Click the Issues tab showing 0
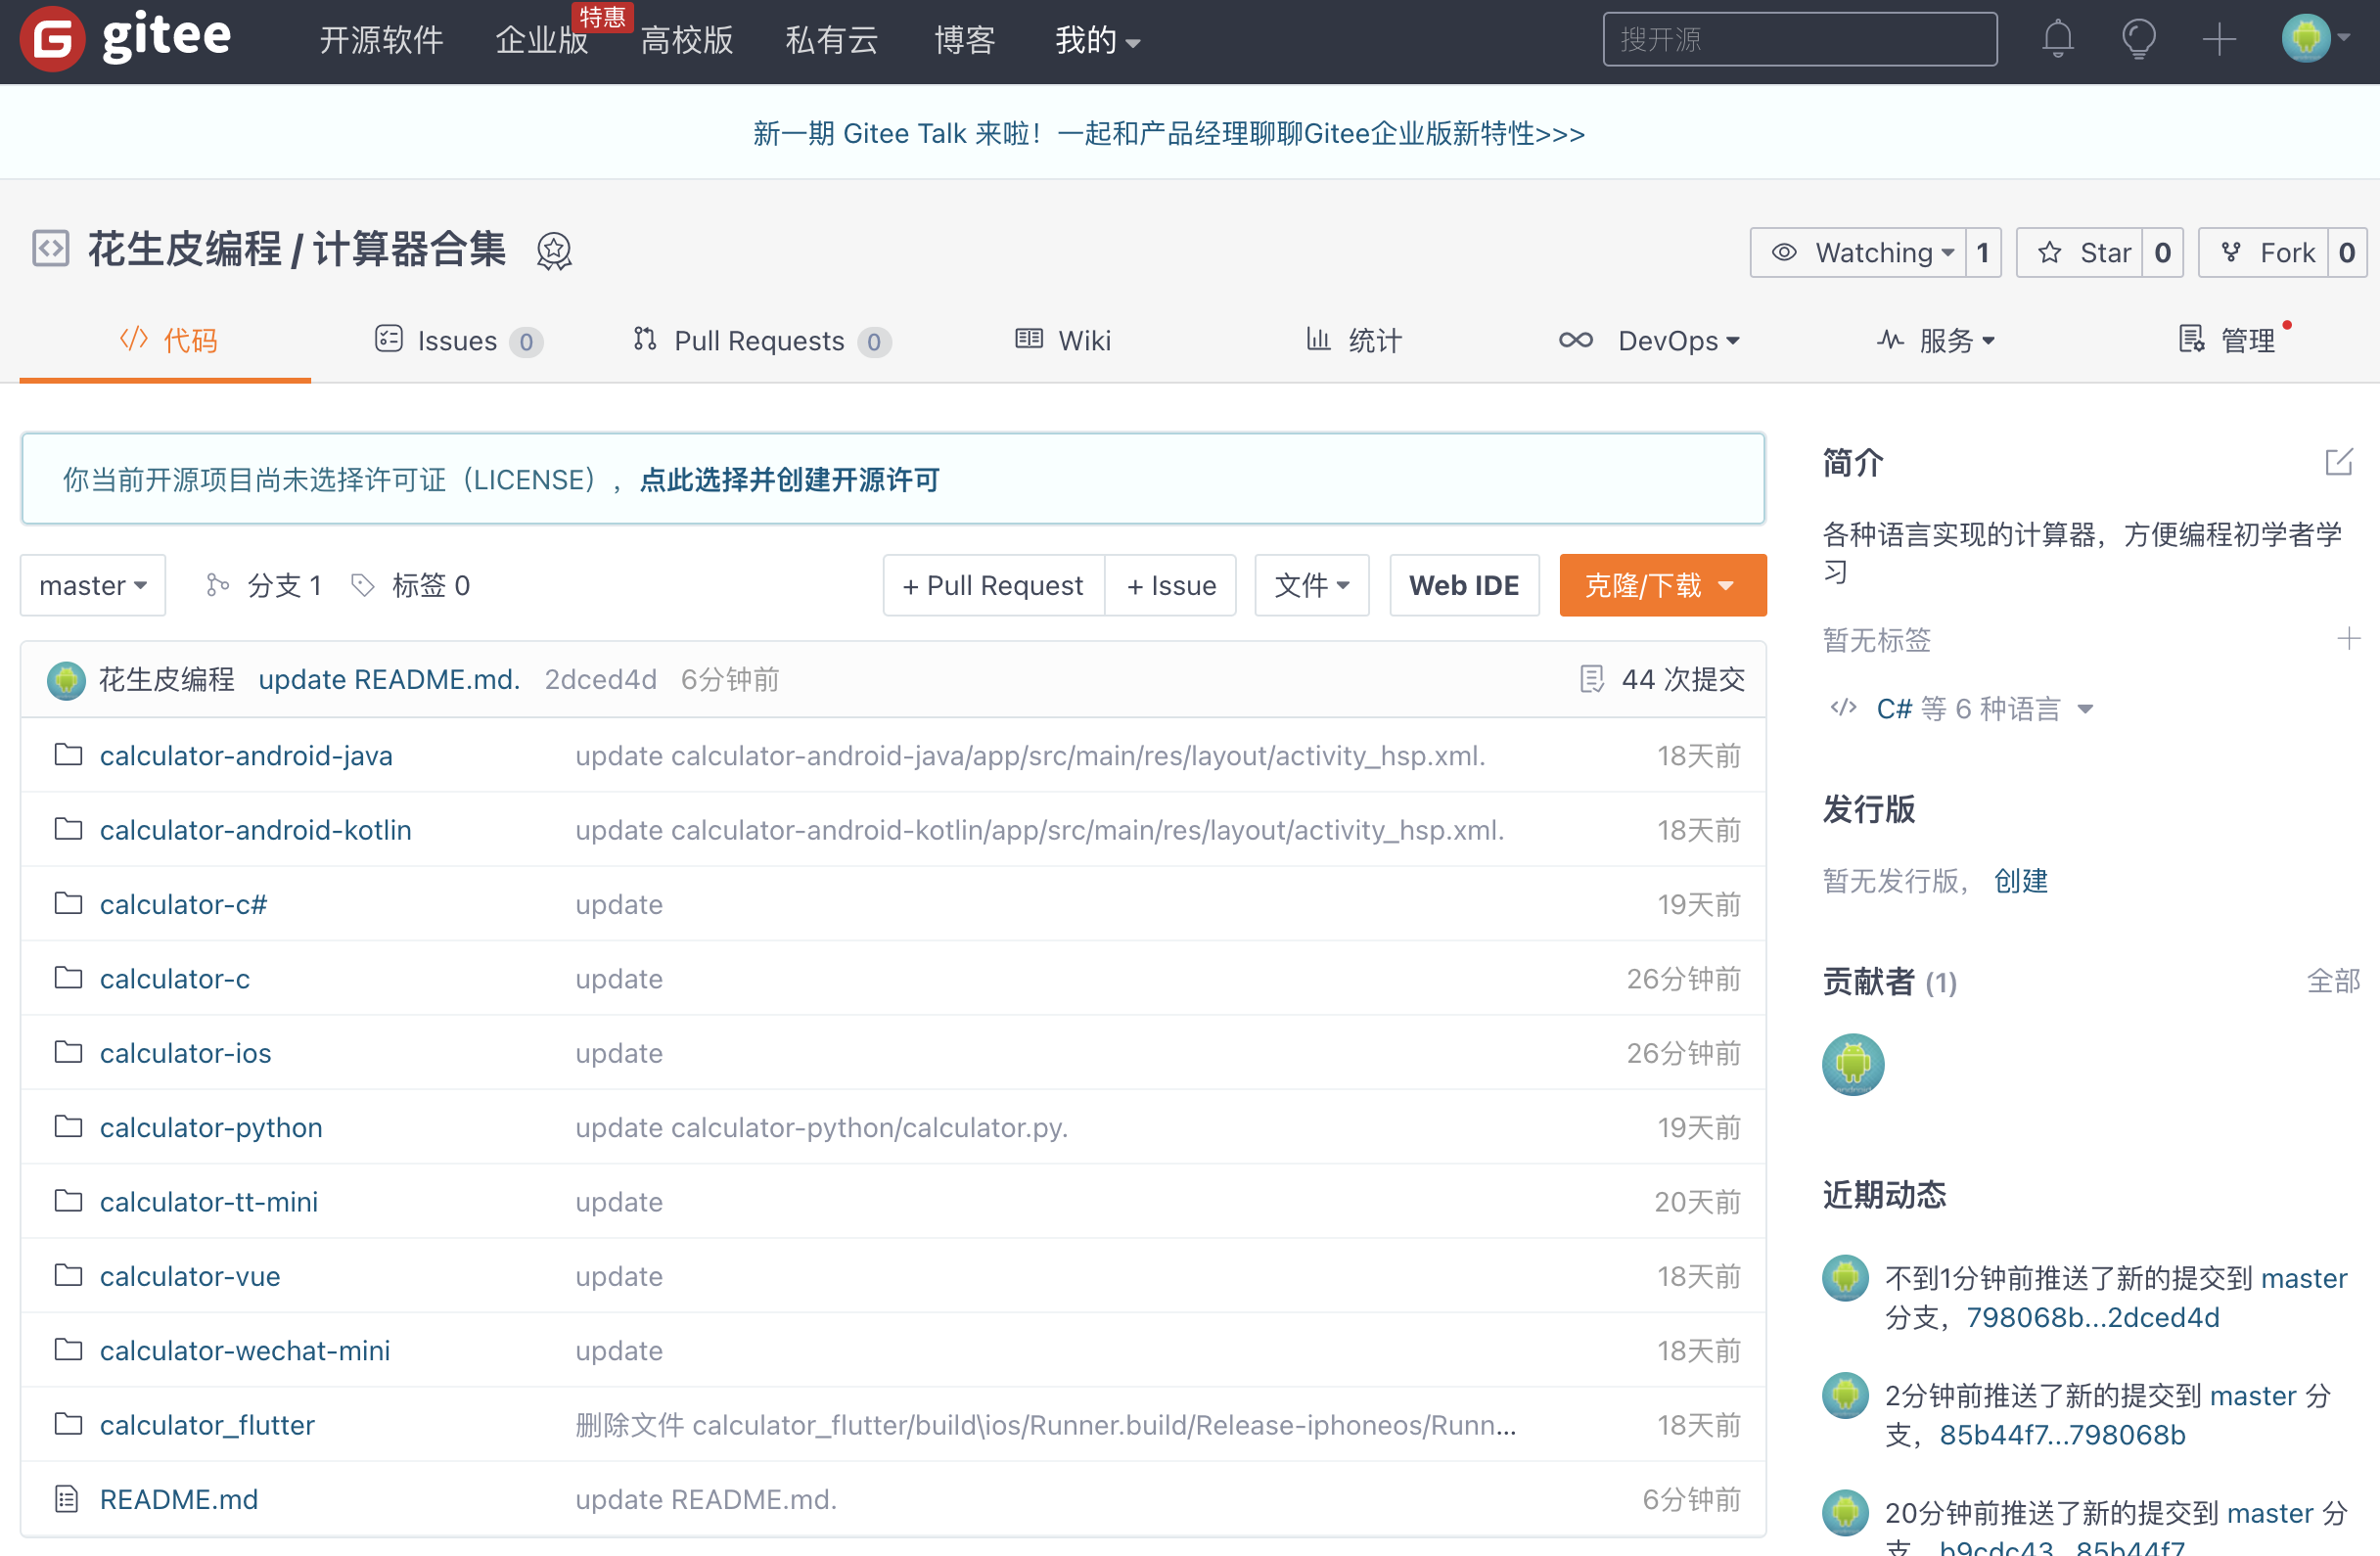This screenshot has height=1556, width=2380. (458, 341)
